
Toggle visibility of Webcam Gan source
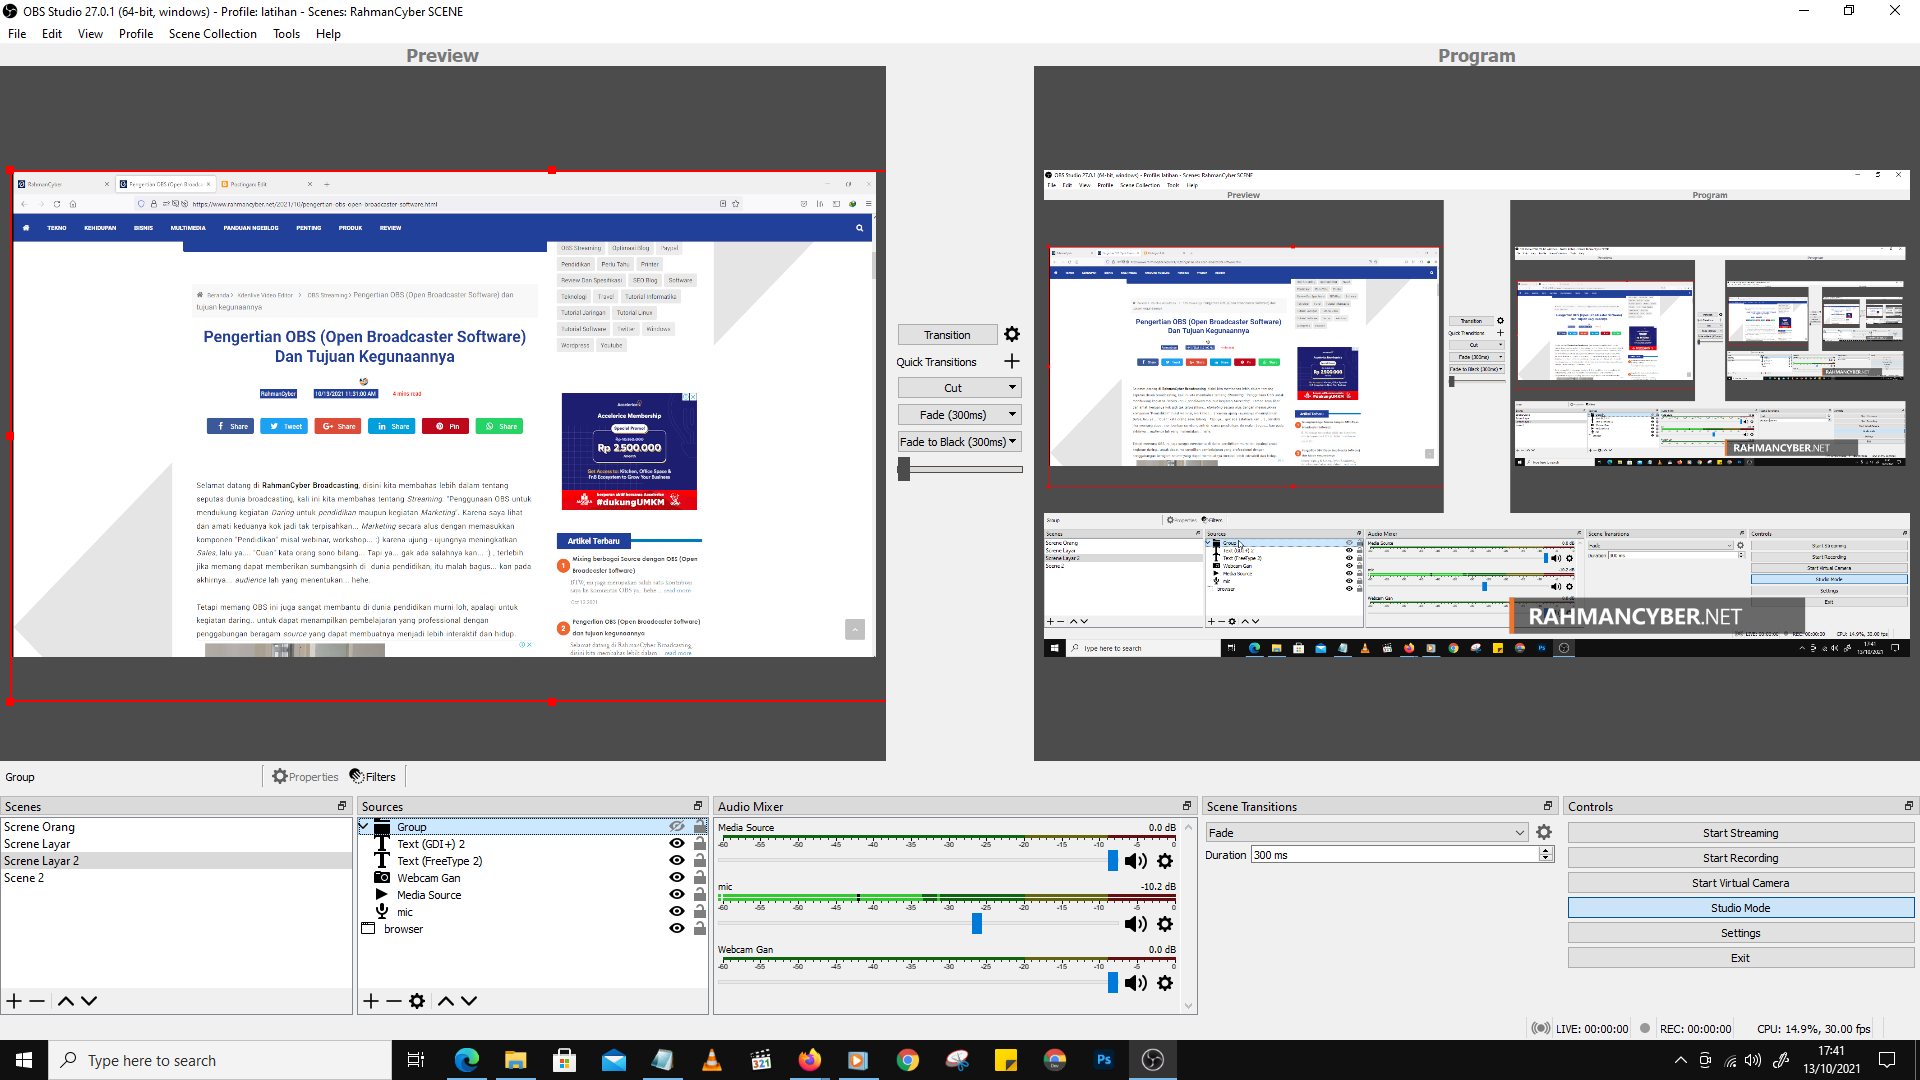[676, 877]
